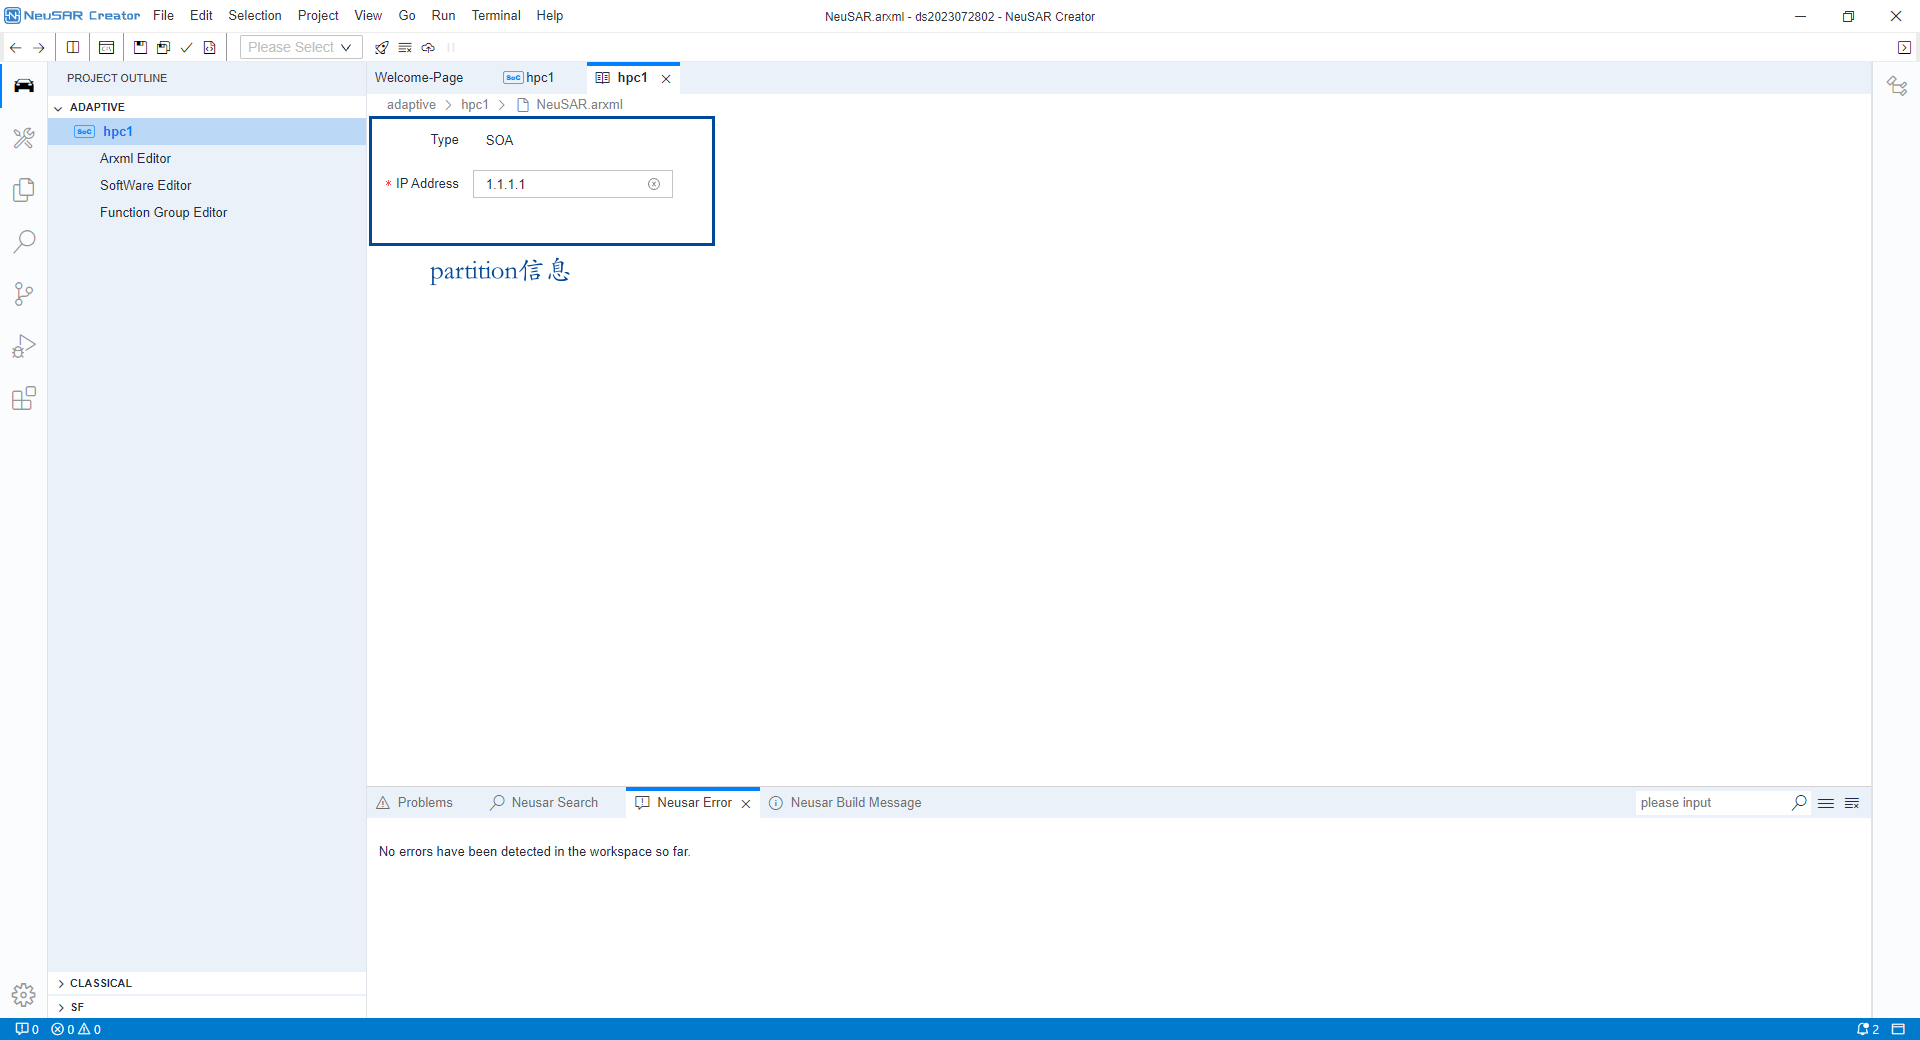Launch build via the rocket toolbar icon
1920x1040 pixels.
(x=381, y=47)
